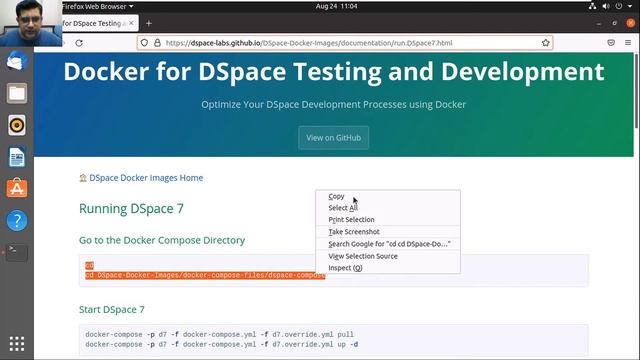Open LibreOffice Writer from the dock
Image resolution: width=640 pixels, height=360 pixels.
pyautogui.click(x=17, y=157)
